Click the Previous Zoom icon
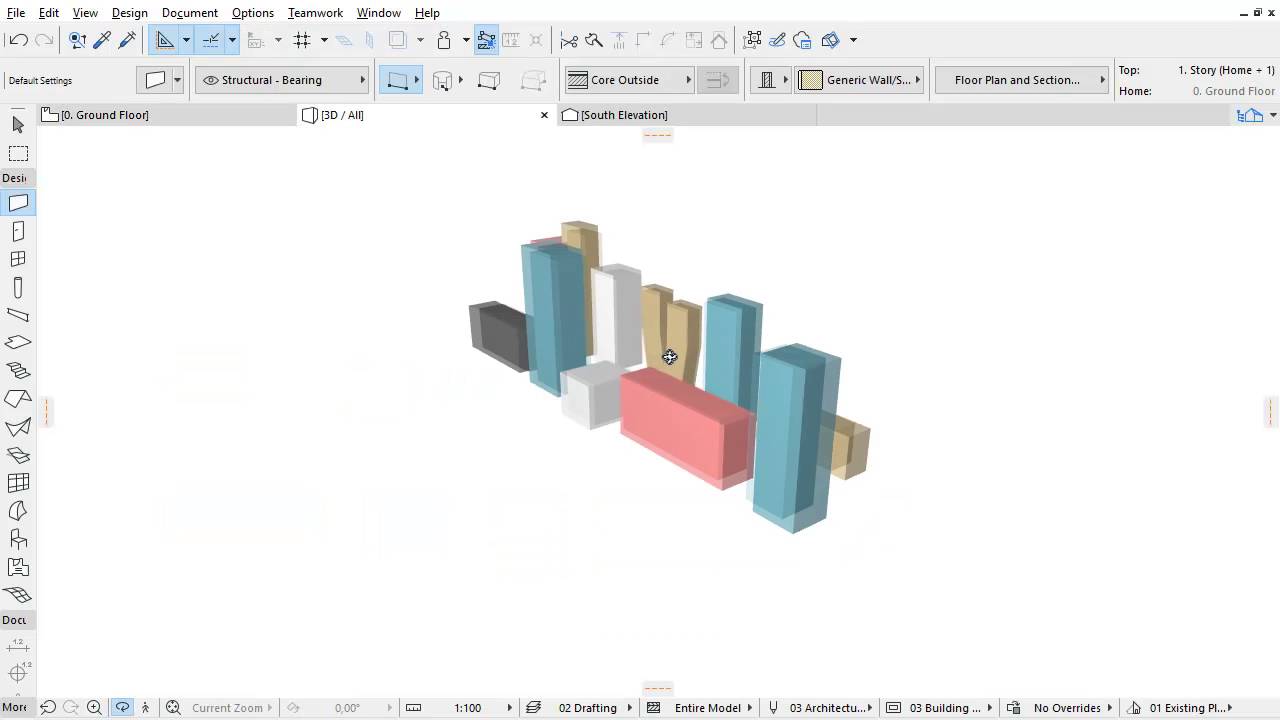This screenshot has width=1280, height=720. tap(48, 707)
